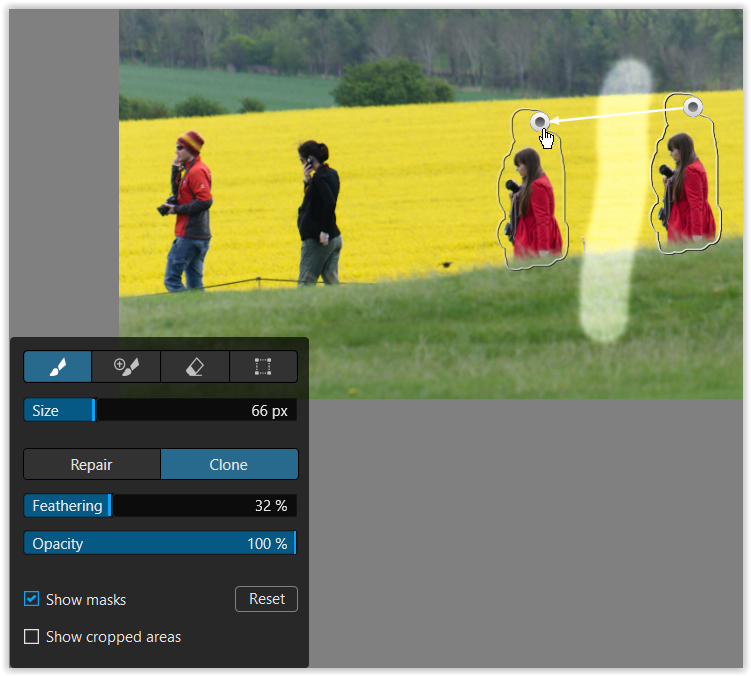Select the dotted-rectangle area selection tool
The height and width of the screenshot is (676, 751).
coord(263,367)
